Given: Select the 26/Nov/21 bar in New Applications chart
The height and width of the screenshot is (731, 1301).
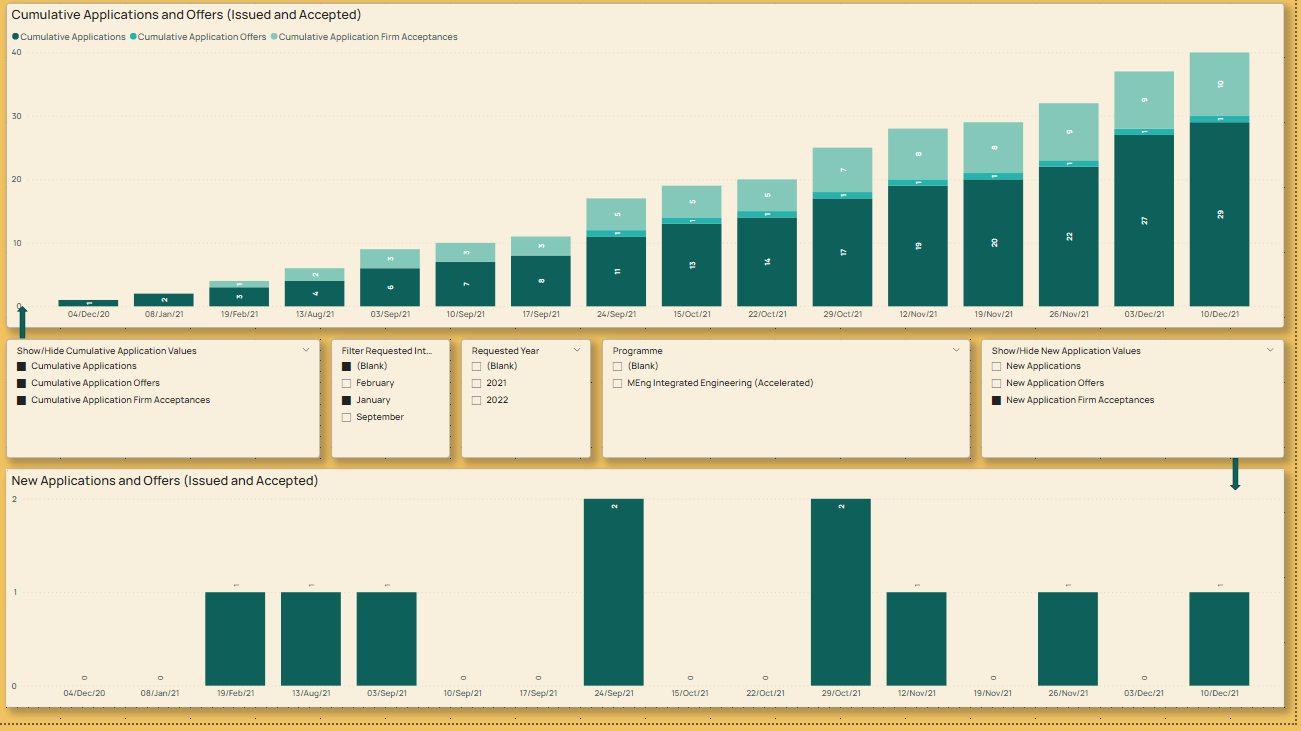Looking at the screenshot, I should pos(1068,639).
